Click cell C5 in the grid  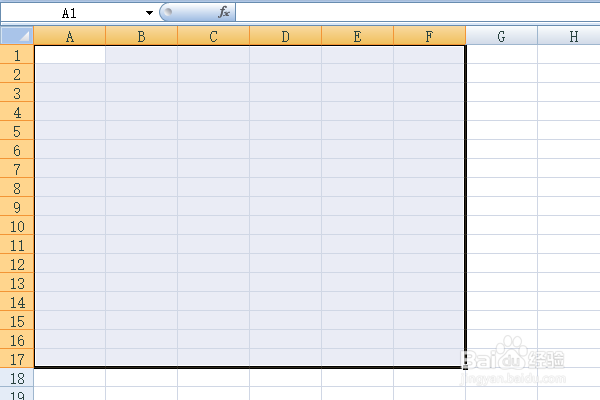pyautogui.click(x=214, y=131)
